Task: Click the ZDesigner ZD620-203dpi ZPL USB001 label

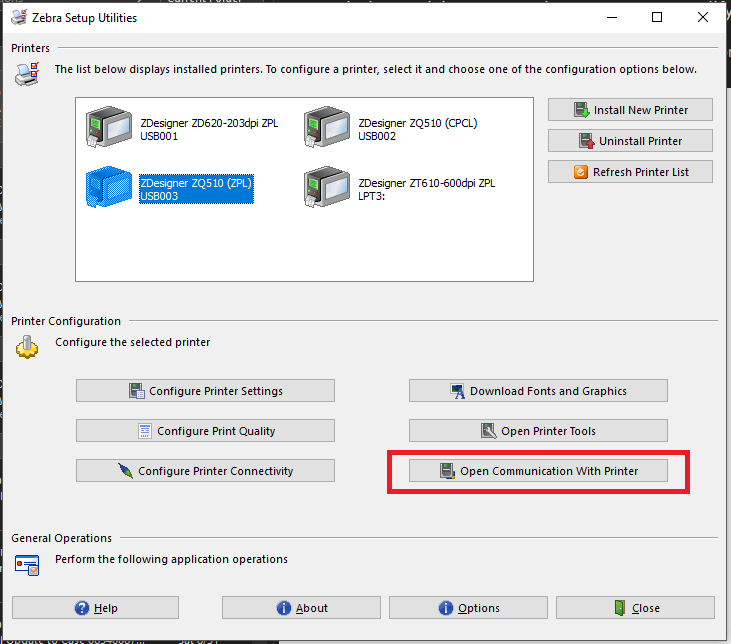Action: [x=209, y=129]
